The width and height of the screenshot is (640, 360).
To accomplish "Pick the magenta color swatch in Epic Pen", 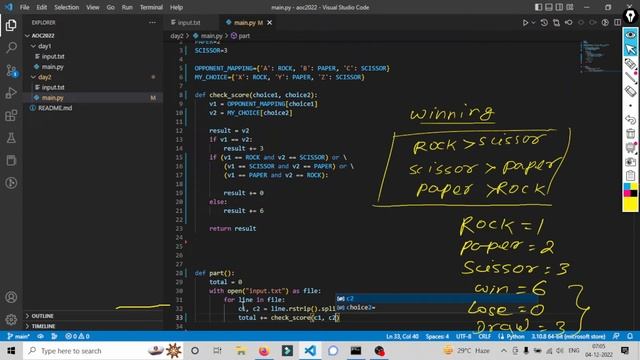I will [x=627, y=193].
